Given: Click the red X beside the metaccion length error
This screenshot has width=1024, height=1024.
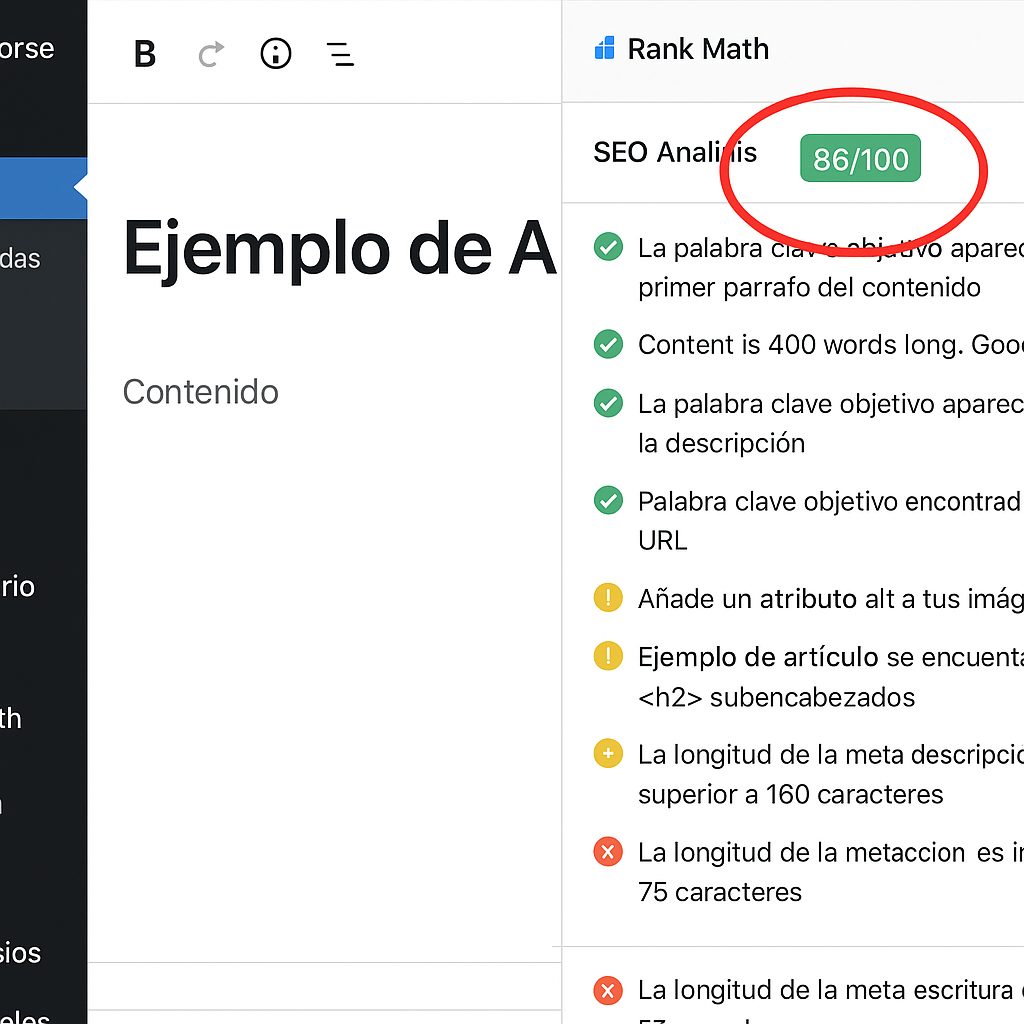Looking at the screenshot, I should [x=608, y=852].
